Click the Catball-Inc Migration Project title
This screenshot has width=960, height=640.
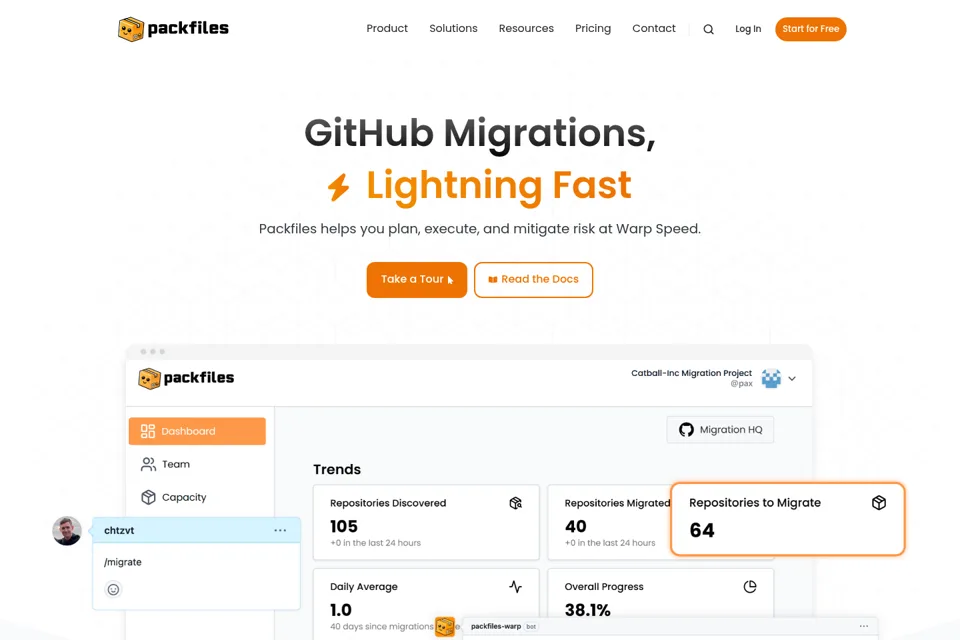click(x=691, y=373)
